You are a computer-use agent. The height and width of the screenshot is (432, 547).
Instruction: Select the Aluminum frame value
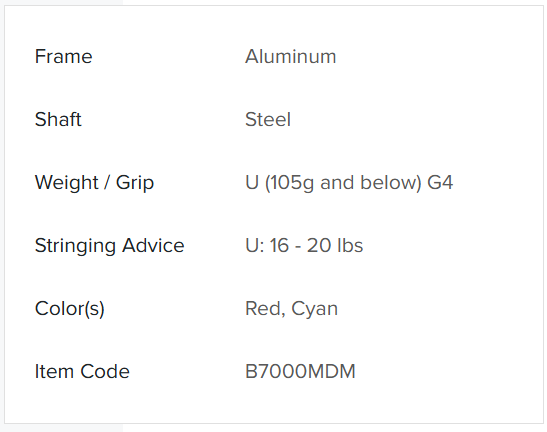pos(291,57)
